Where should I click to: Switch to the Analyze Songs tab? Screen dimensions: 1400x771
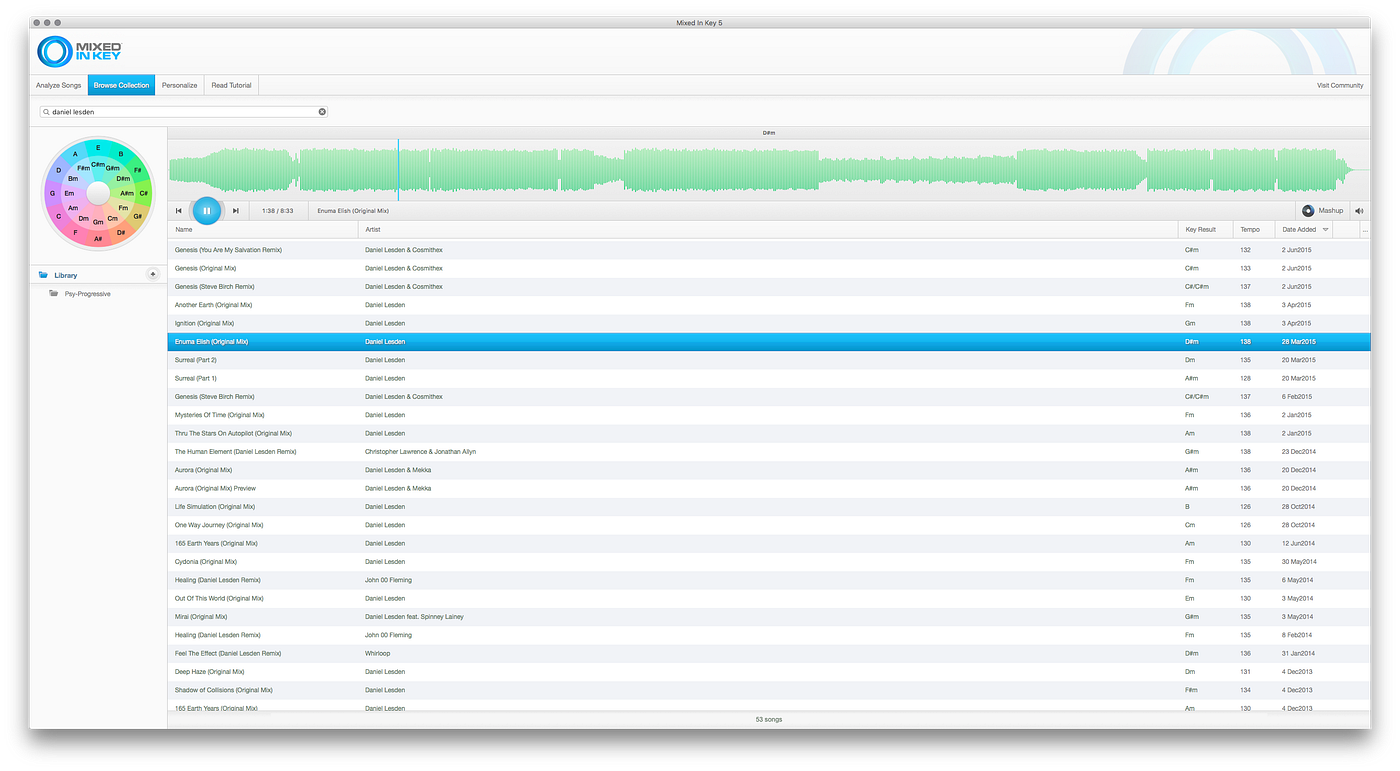tap(58, 85)
